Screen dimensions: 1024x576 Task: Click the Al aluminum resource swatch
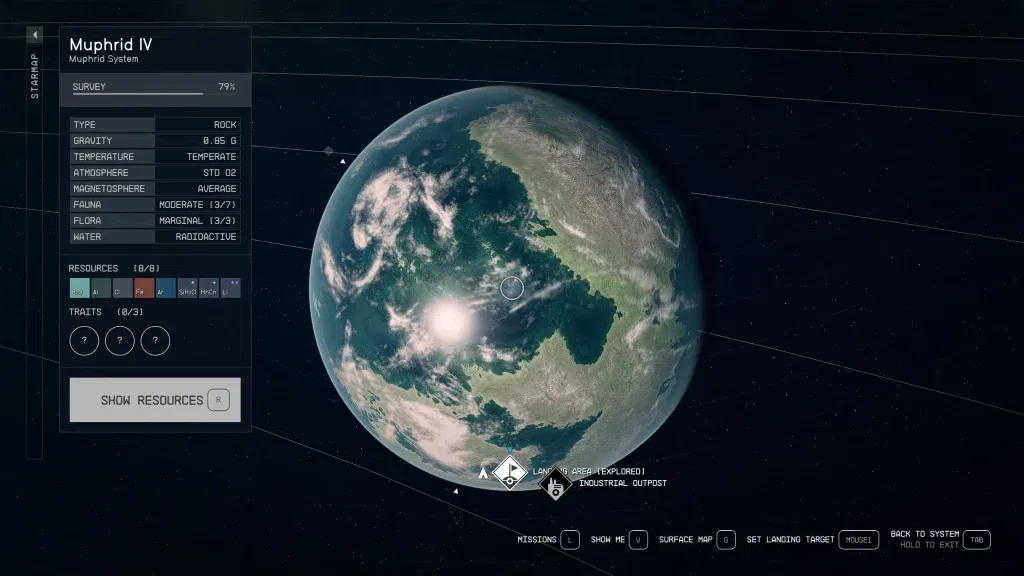[102, 288]
